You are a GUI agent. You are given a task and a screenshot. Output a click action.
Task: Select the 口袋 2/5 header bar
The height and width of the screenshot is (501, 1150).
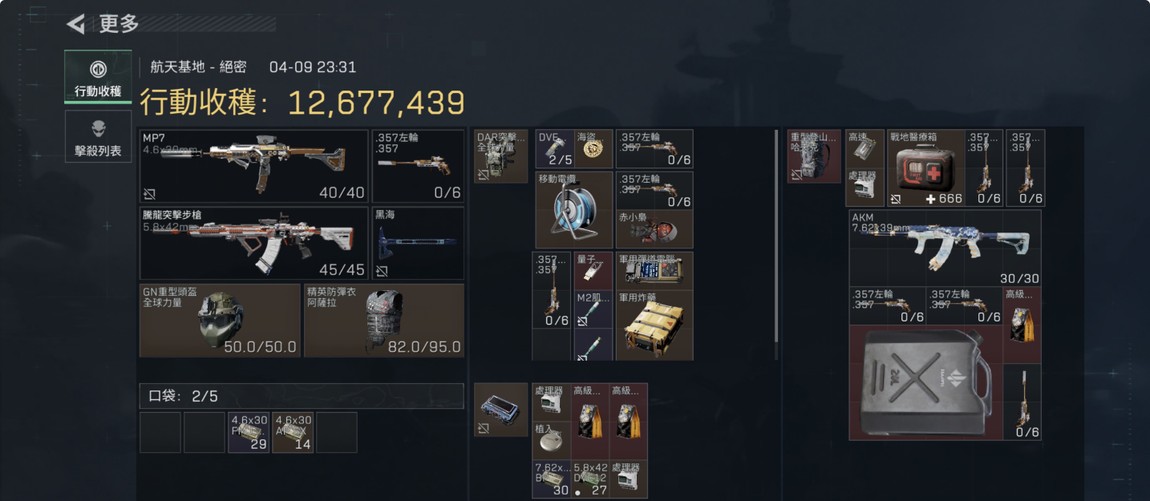tap(301, 396)
